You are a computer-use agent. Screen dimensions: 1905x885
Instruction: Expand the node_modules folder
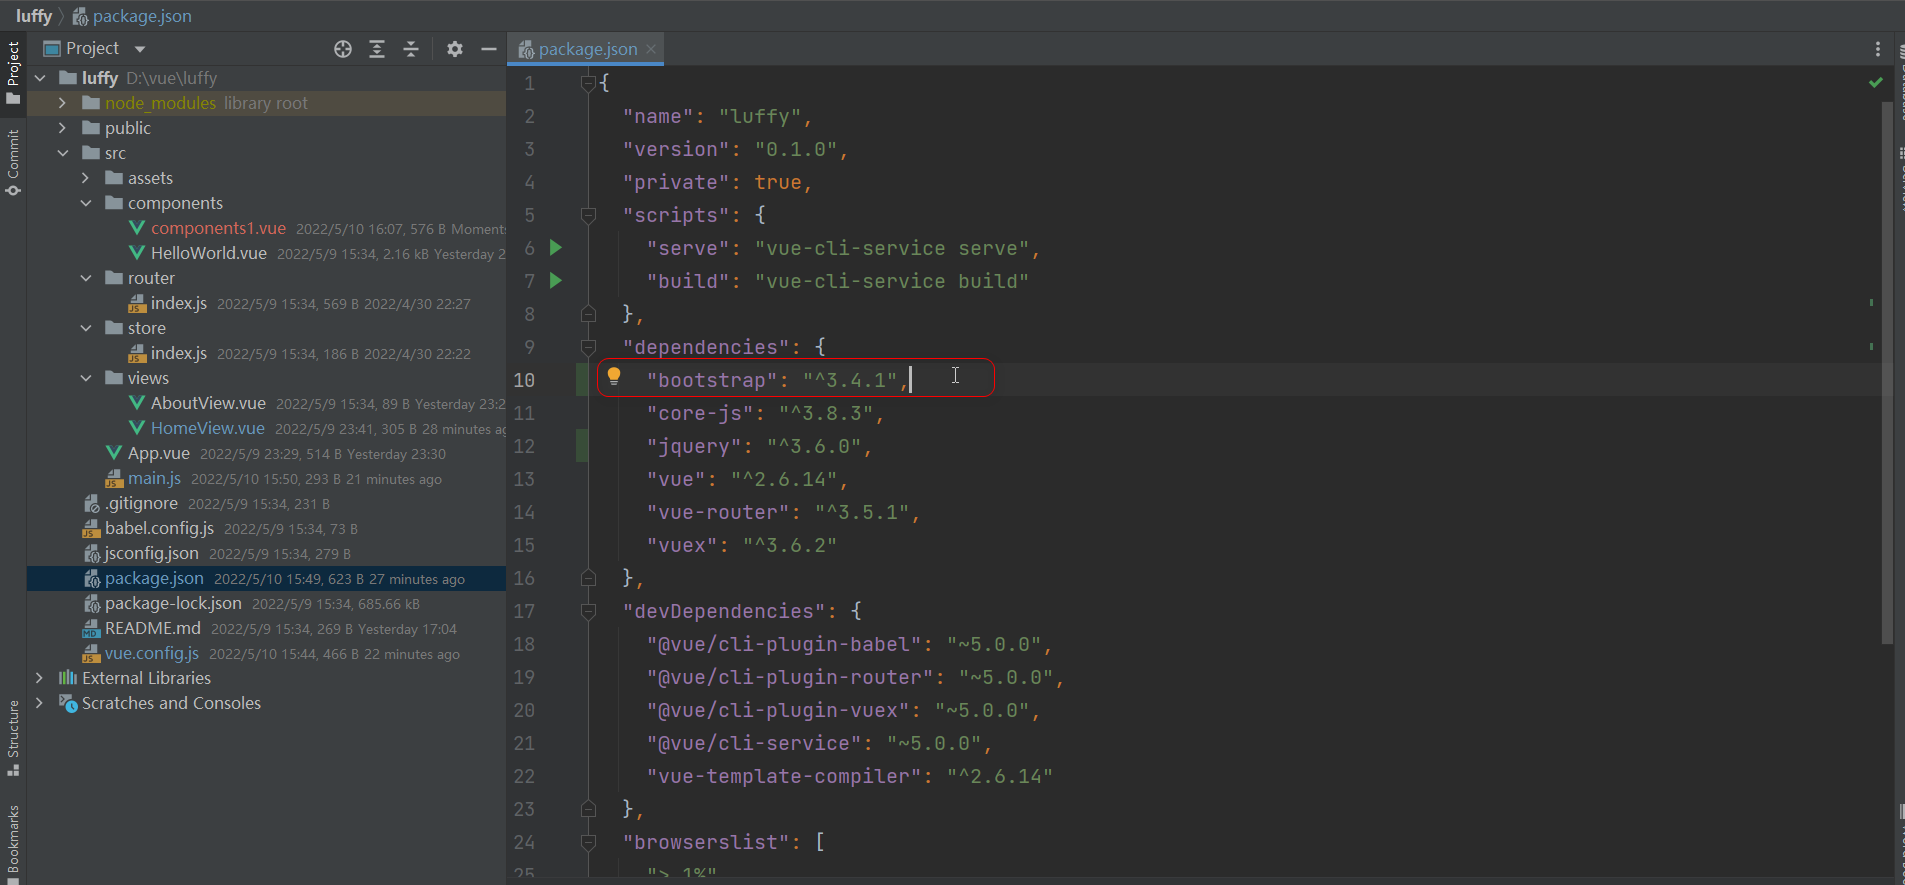(62, 103)
